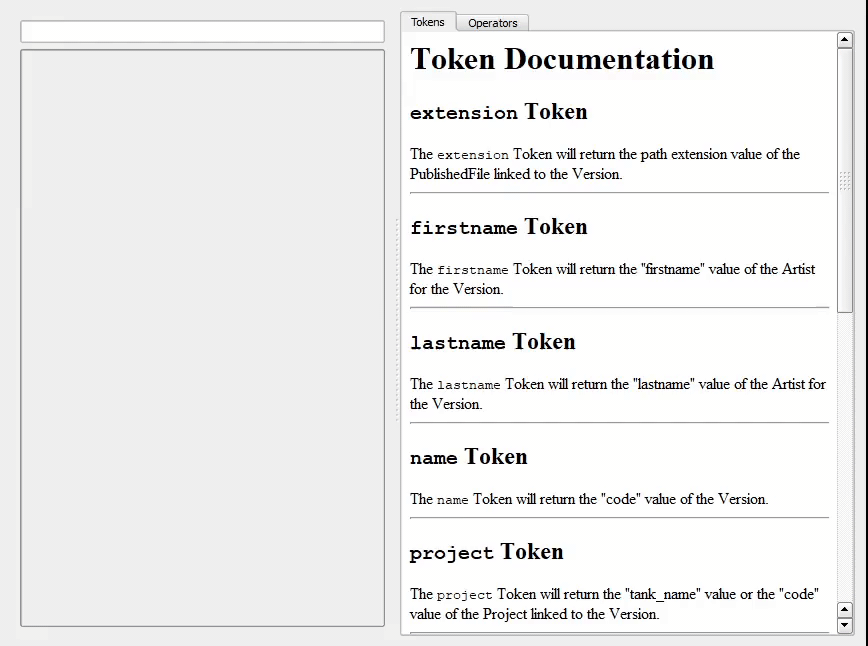Click the 'lastname Token' heading
The image size is (868, 646).
point(493,342)
